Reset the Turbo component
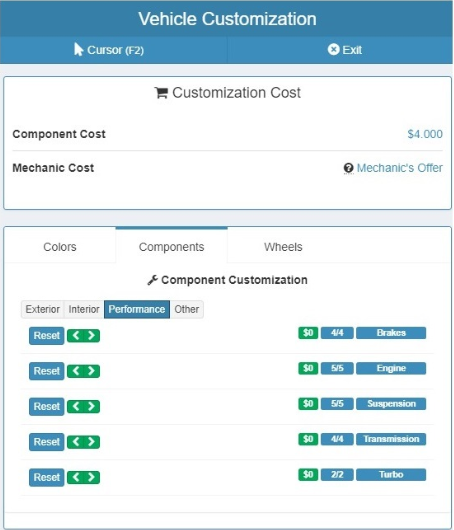The width and height of the screenshot is (454, 530). 47,477
